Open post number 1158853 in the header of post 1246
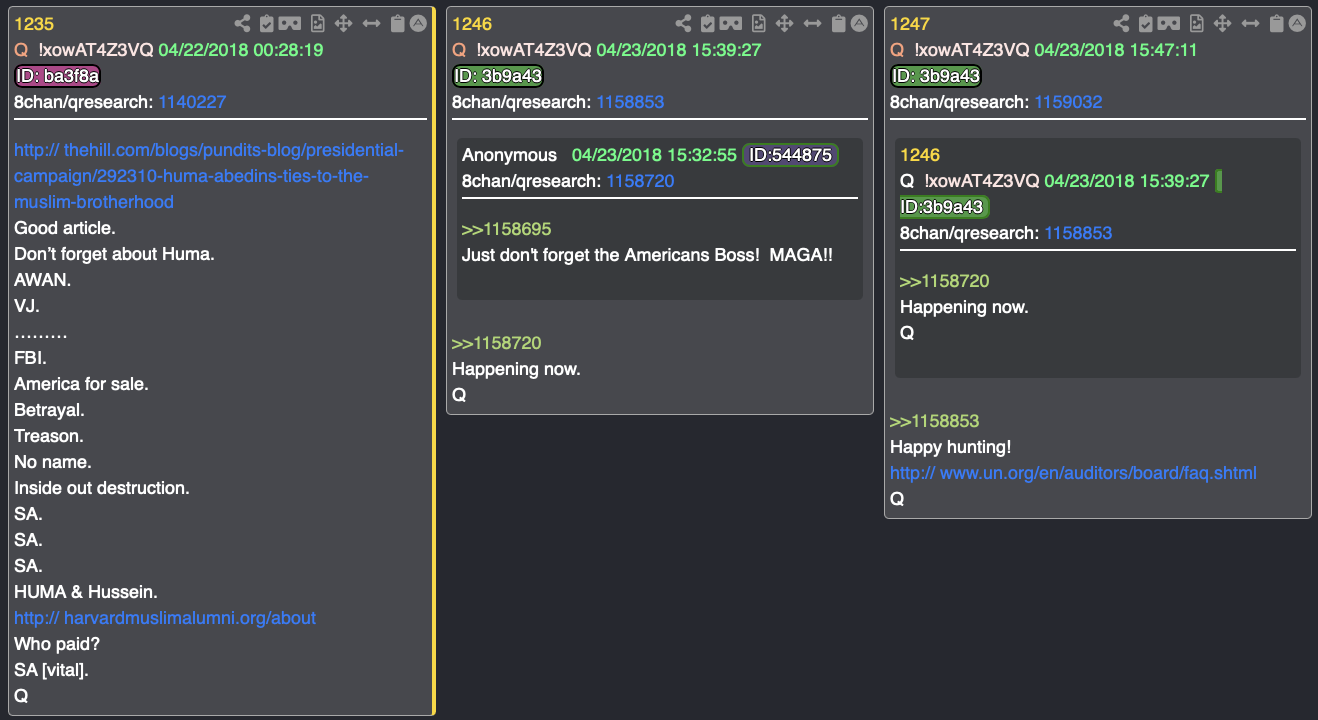This screenshot has height=720, width=1318. [630, 102]
